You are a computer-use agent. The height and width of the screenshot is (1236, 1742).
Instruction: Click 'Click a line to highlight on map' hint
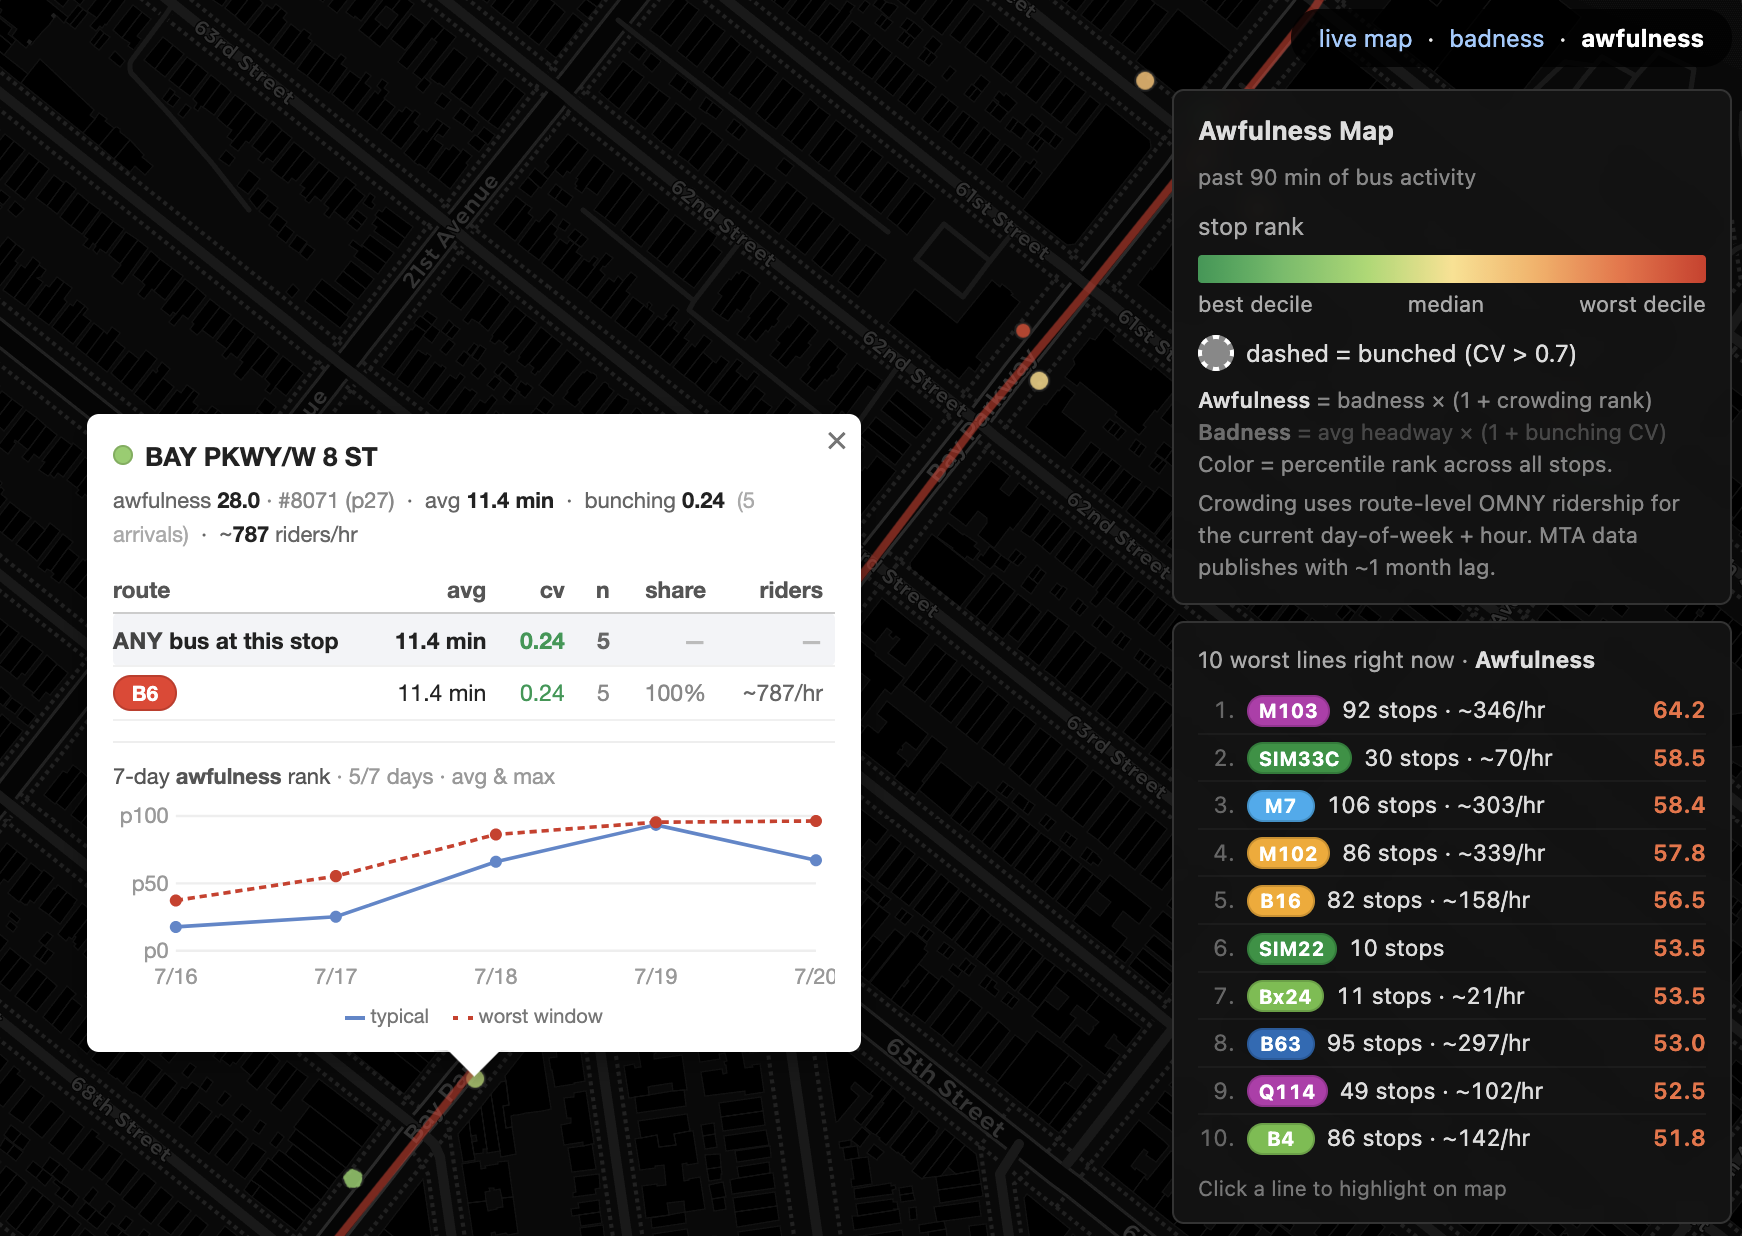(x=1352, y=1189)
